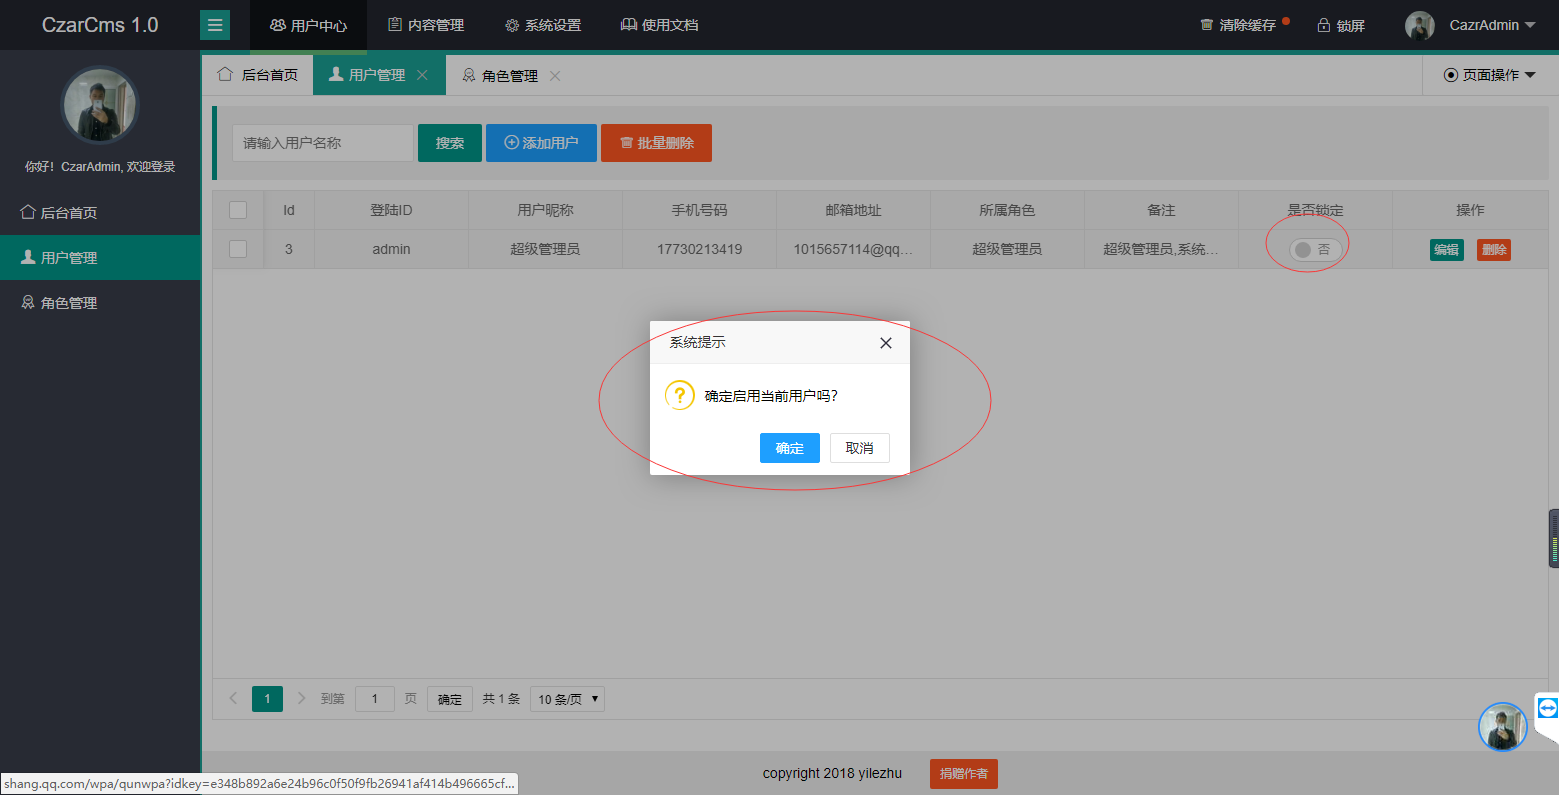The image size is (1559, 795).
Task: Click the Id column header
Action: tap(289, 210)
